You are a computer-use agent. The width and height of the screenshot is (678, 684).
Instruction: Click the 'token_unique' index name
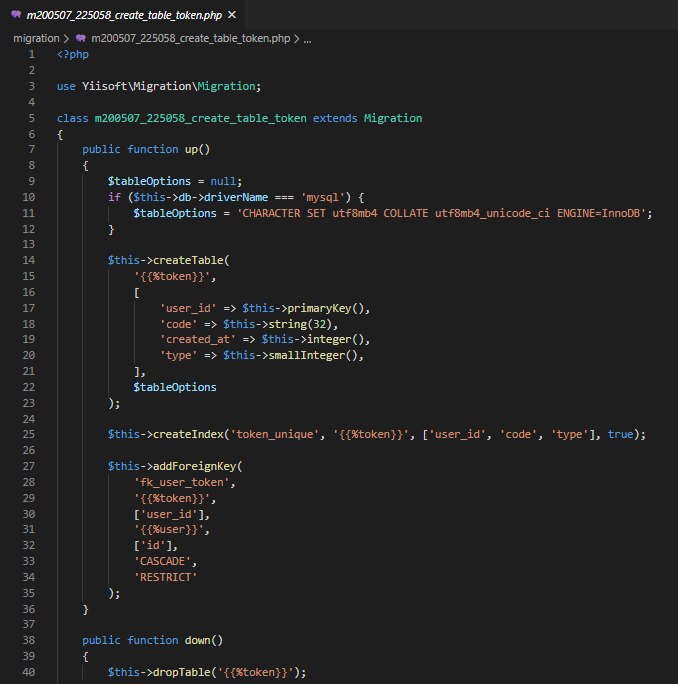[x=274, y=434]
